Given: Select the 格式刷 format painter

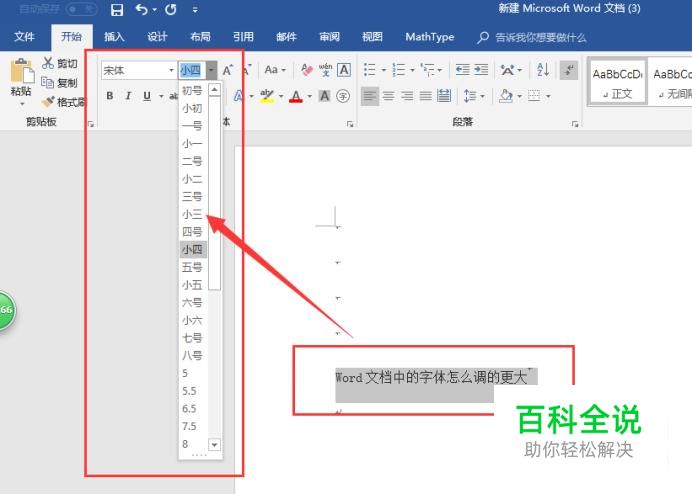Looking at the screenshot, I should pyautogui.click(x=64, y=102).
